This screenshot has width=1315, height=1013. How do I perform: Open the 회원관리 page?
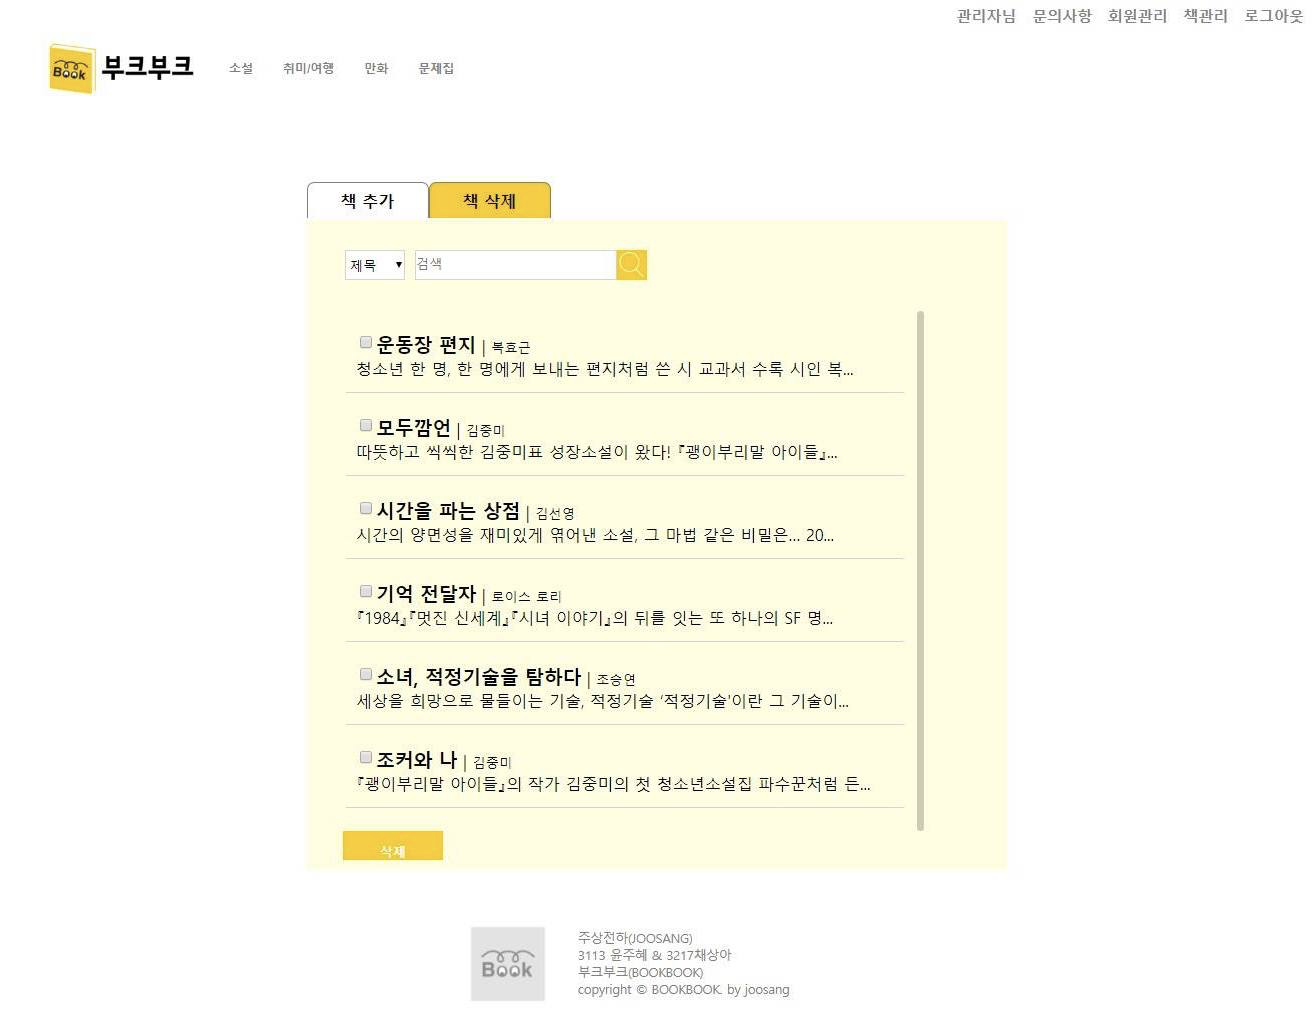coord(1137,15)
